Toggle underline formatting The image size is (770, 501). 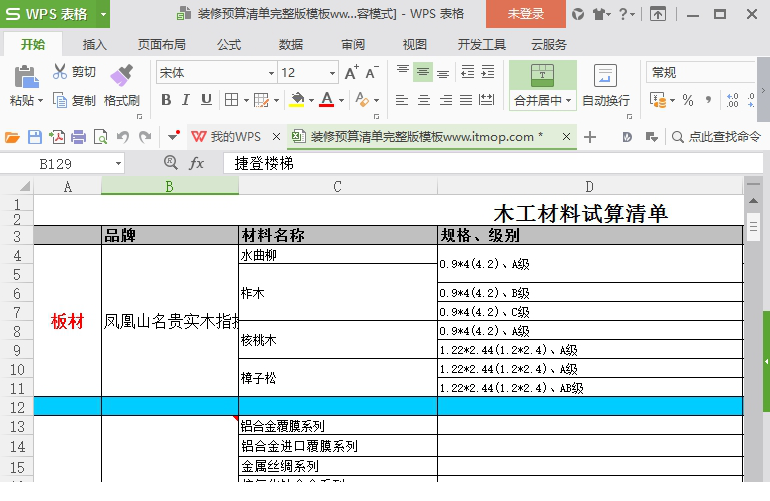(206, 100)
